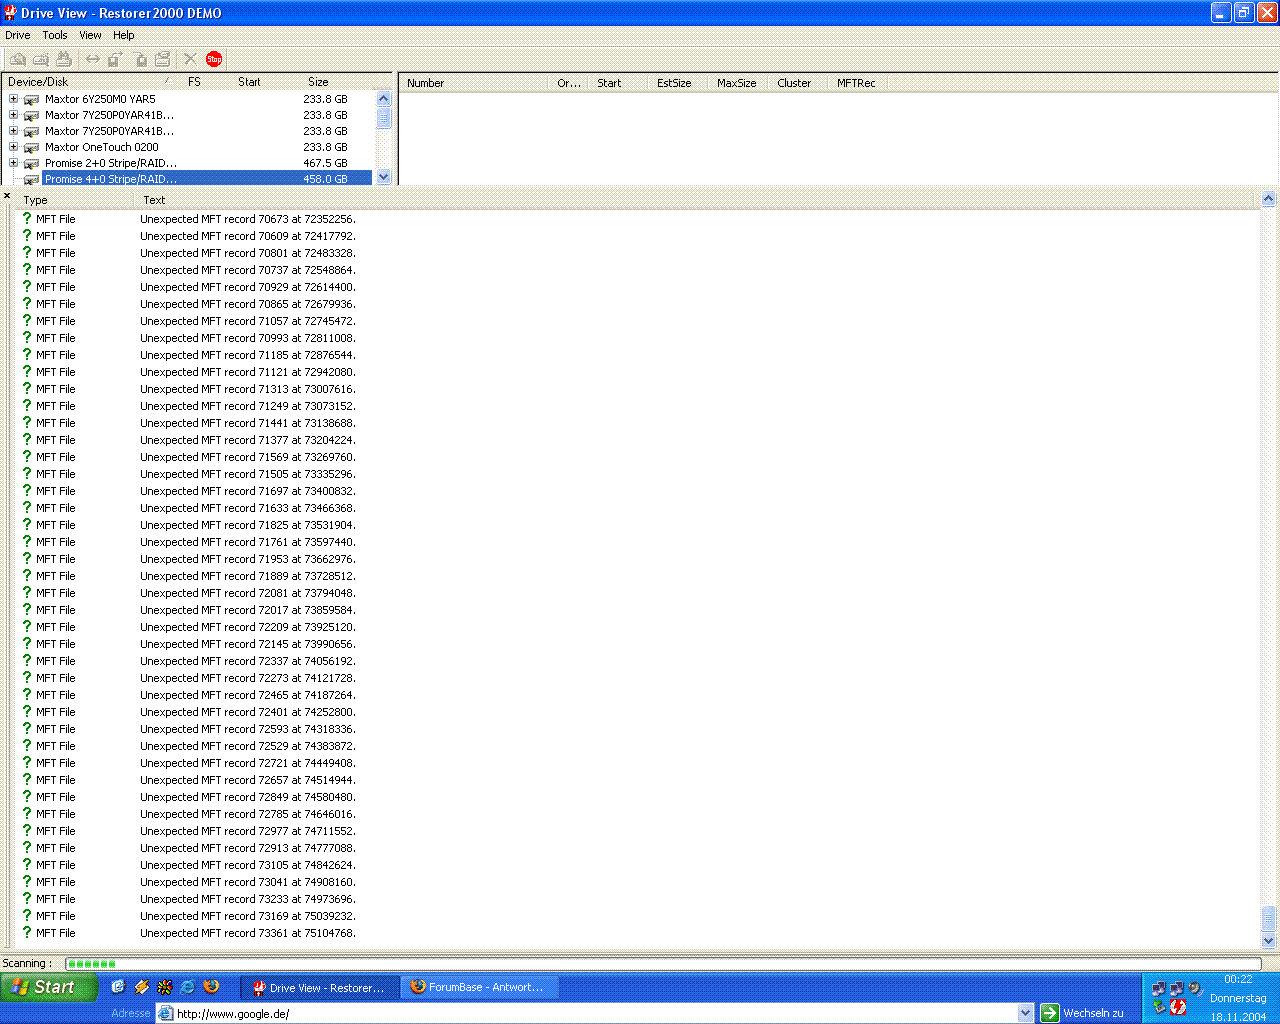The image size is (1280, 1024).
Task: Click drive icon of Maxtor OneTouch 0200
Action: pyautogui.click(x=31, y=148)
